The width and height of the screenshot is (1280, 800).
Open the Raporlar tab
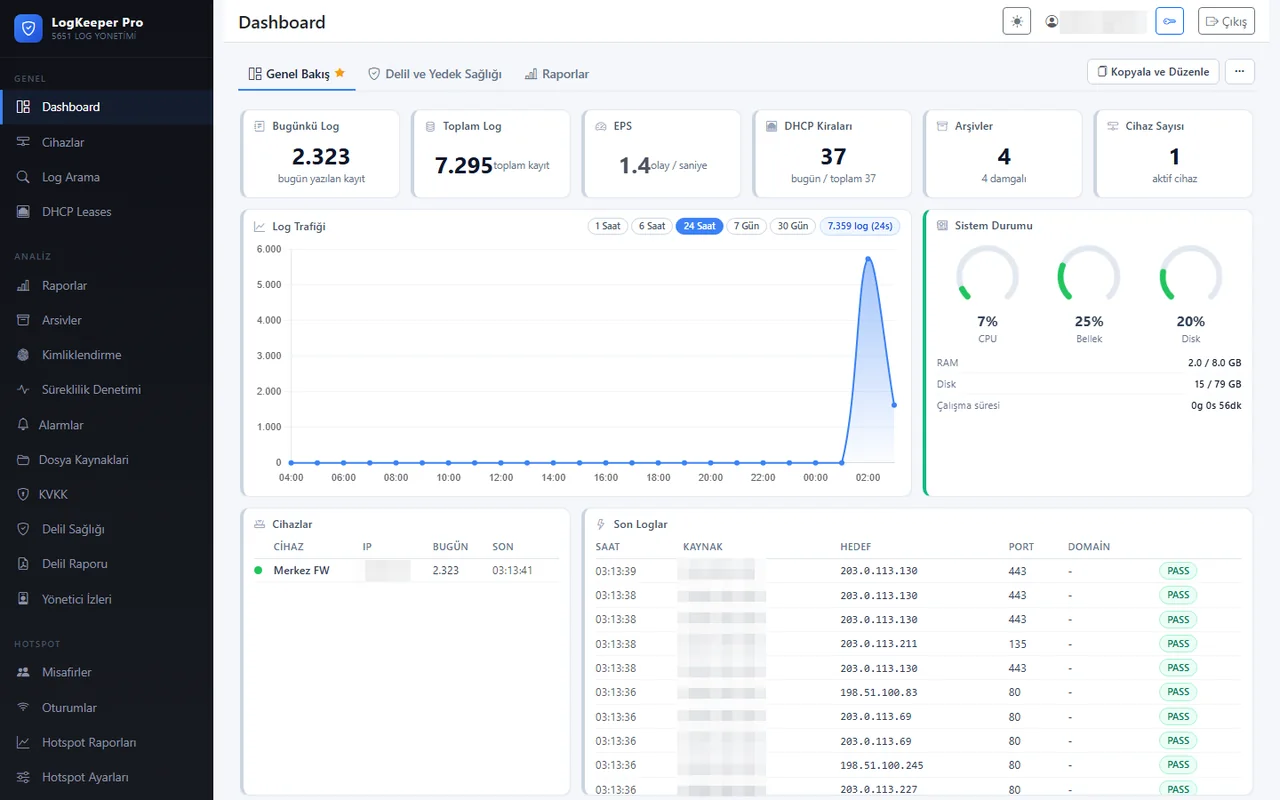[x=556, y=74]
